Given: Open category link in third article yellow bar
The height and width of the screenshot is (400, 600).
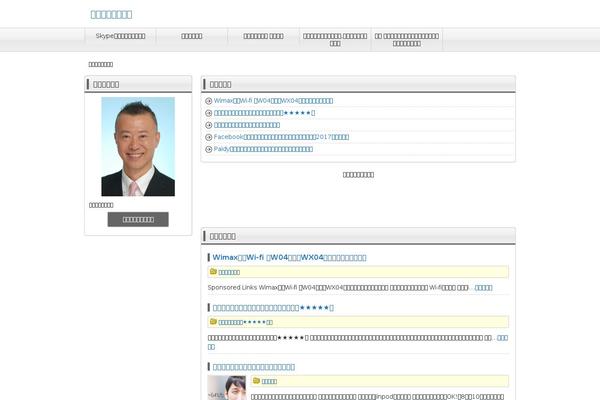Looking at the screenshot, I should (269, 382).
